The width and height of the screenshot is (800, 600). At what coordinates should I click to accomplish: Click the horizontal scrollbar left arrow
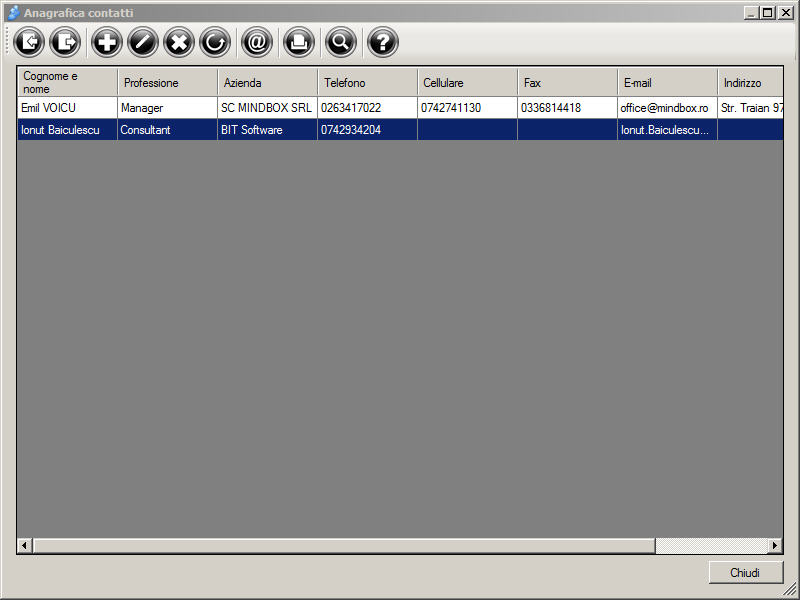(x=24, y=545)
